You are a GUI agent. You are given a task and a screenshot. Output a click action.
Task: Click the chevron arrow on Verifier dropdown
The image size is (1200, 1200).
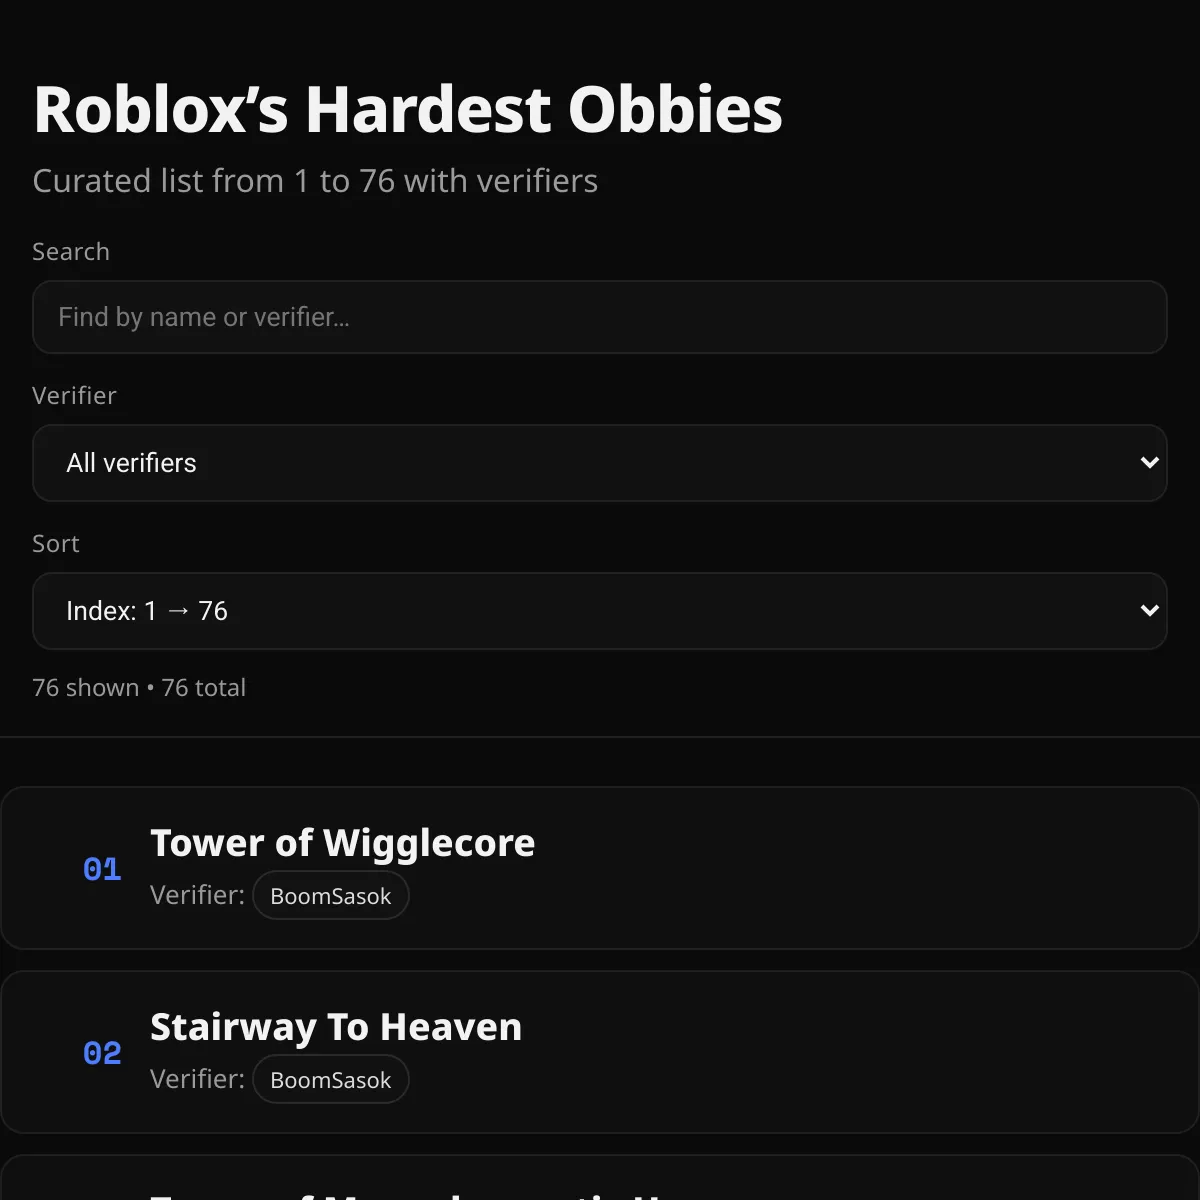pyautogui.click(x=1149, y=463)
